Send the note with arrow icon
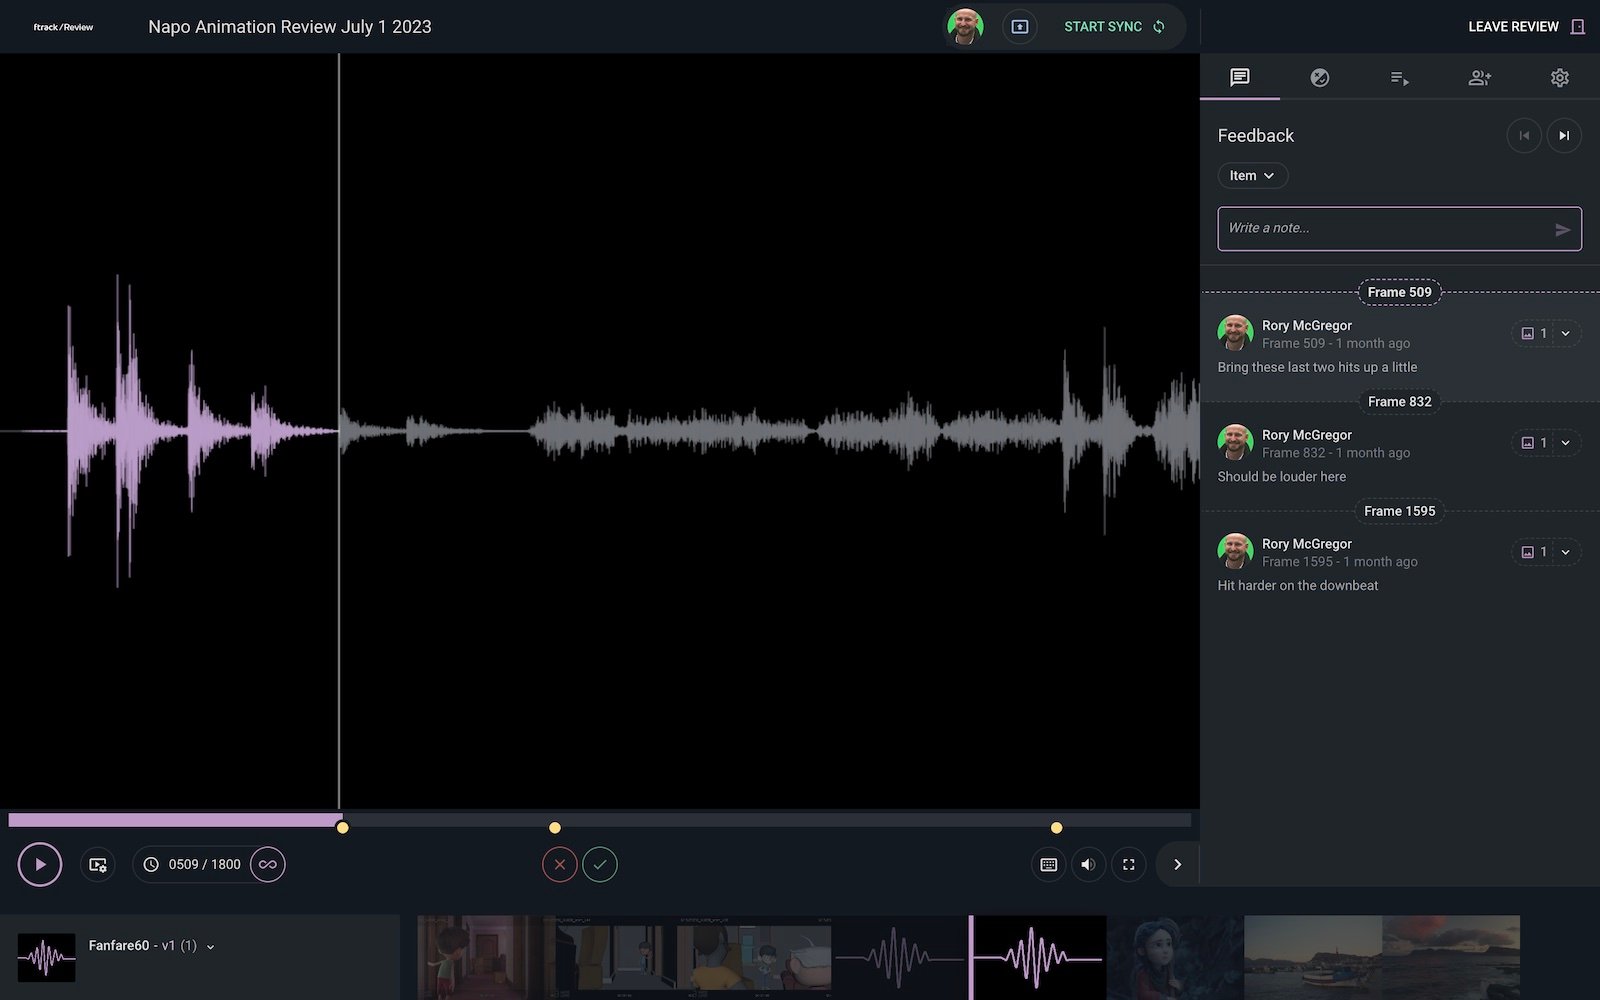 pos(1562,230)
